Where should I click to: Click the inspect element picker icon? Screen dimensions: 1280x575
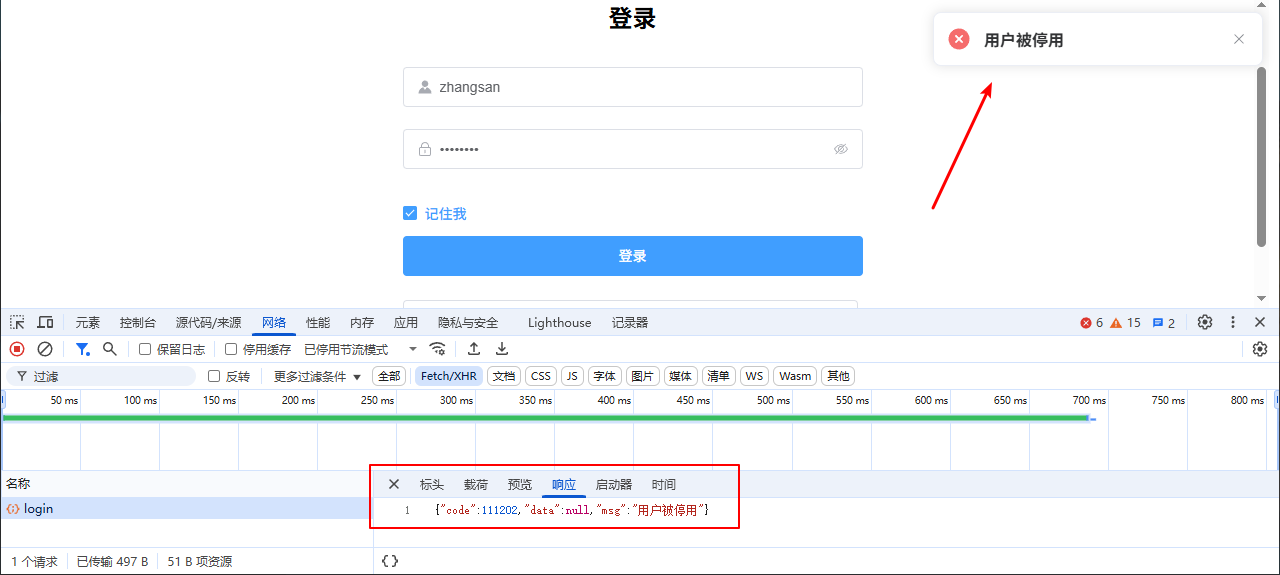pyautogui.click(x=18, y=322)
